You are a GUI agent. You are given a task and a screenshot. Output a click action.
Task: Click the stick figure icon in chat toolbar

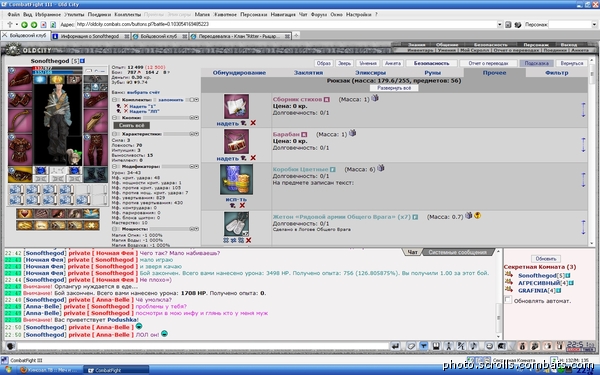[448, 346]
